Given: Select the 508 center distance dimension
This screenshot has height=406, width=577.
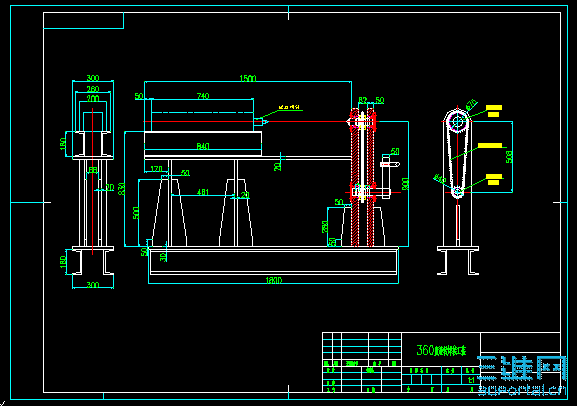Looking at the screenshot, I should tap(509, 157).
